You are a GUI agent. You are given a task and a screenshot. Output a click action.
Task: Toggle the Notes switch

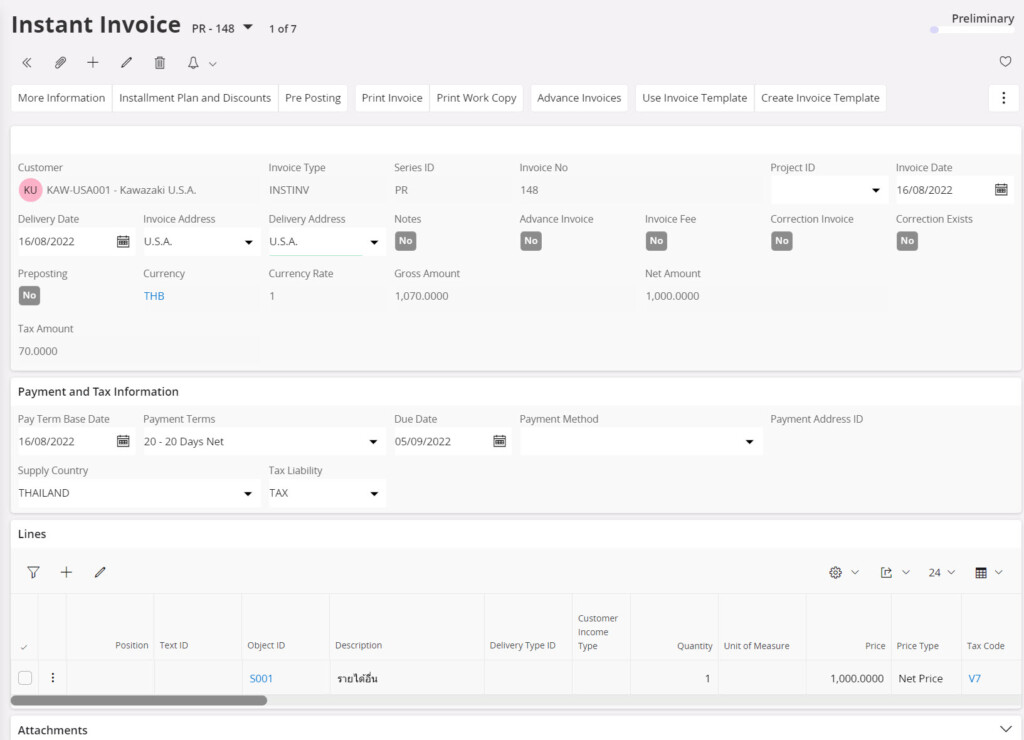point(405,241)
